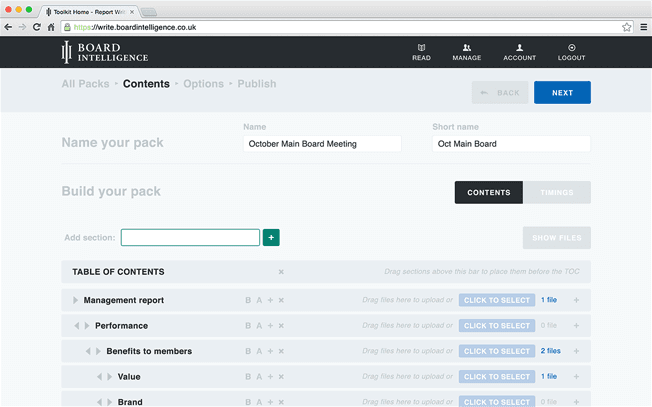Go to Options breadcrumb step
652x407 pixels.
pyautogui.click(x=203, y=84)
